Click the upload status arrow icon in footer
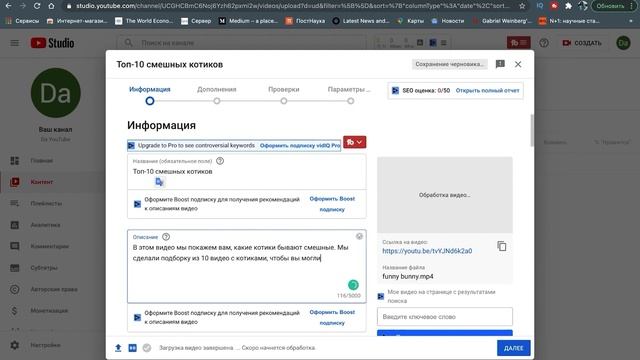 tap(118, 348)
